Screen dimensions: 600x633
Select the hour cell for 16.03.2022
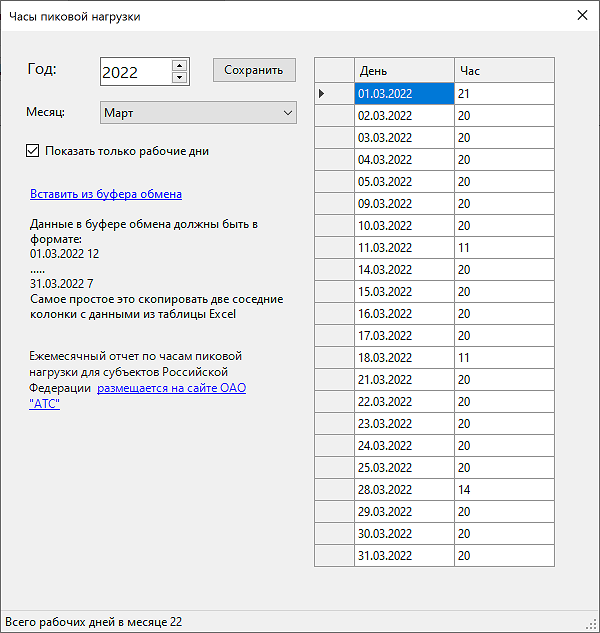coord(504,314)
